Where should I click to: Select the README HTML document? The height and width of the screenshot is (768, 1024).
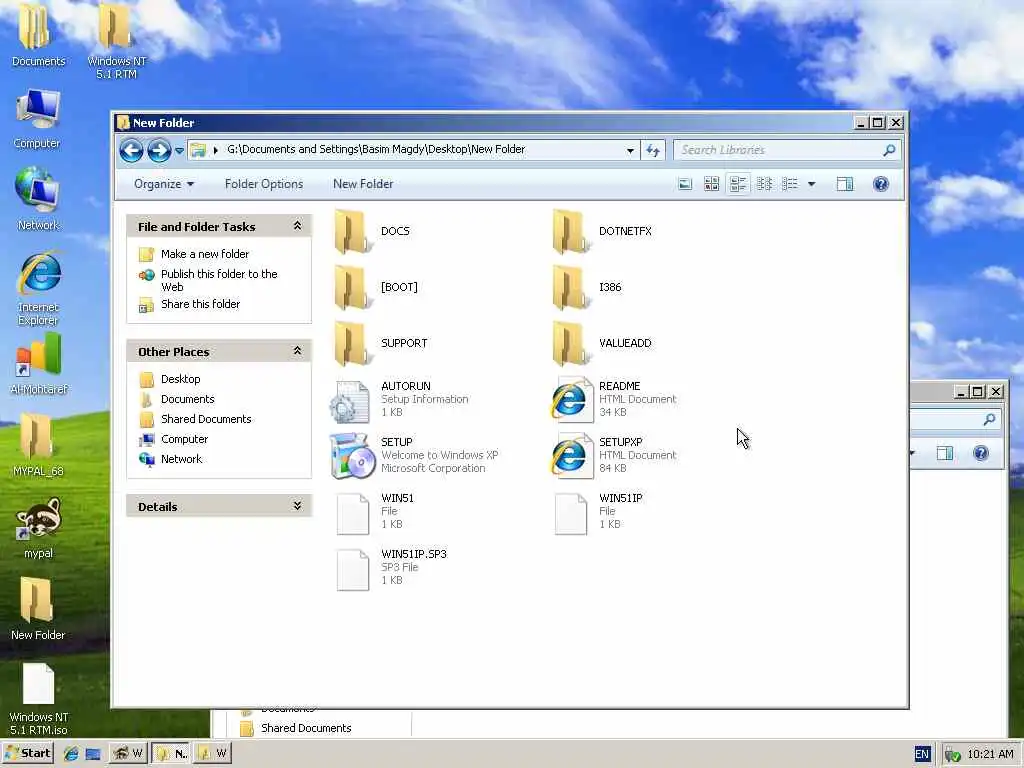pyautogui.click(x=614, y=400)
